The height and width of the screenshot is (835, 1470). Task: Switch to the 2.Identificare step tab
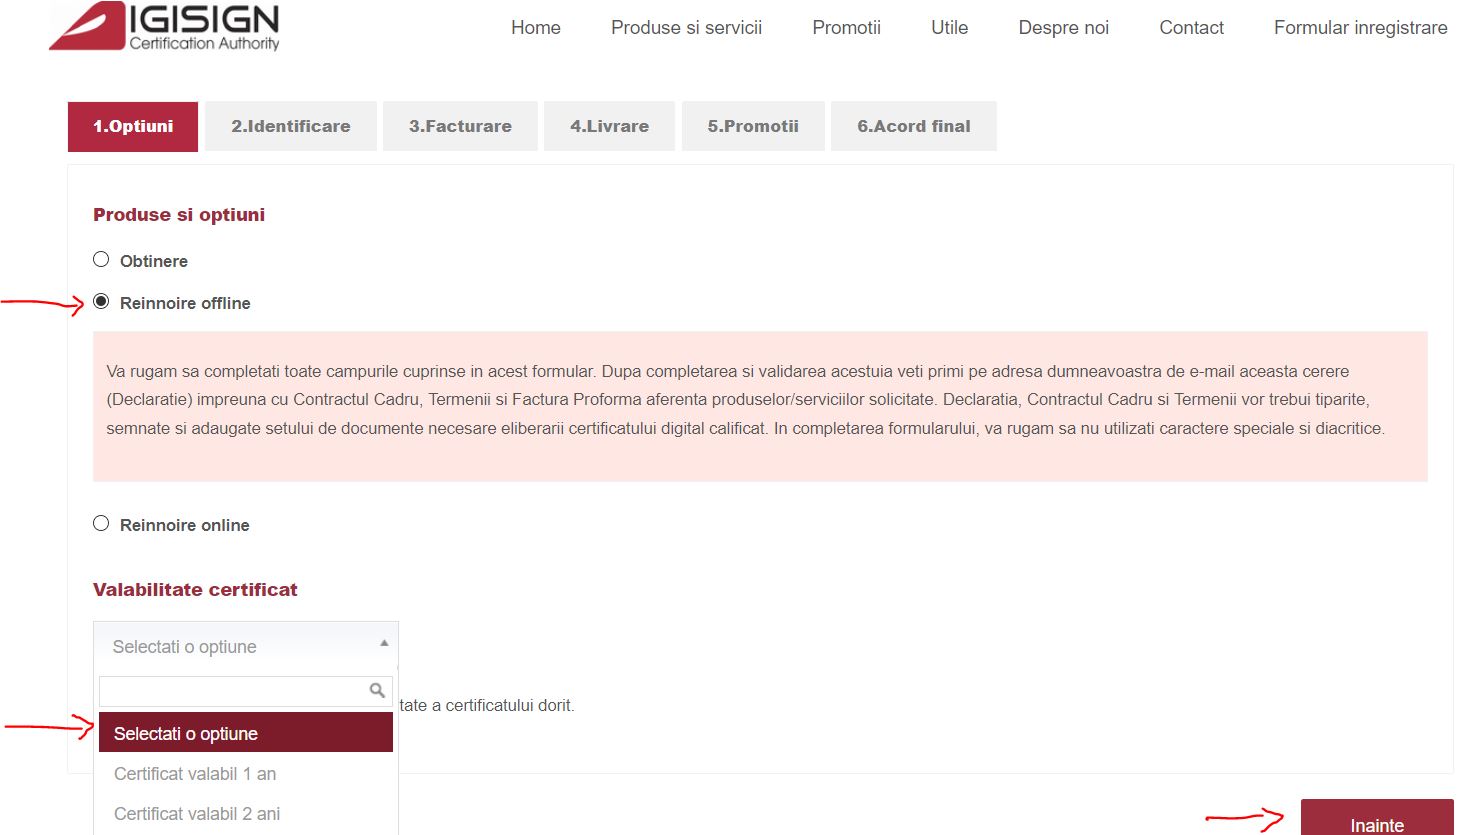291,126
